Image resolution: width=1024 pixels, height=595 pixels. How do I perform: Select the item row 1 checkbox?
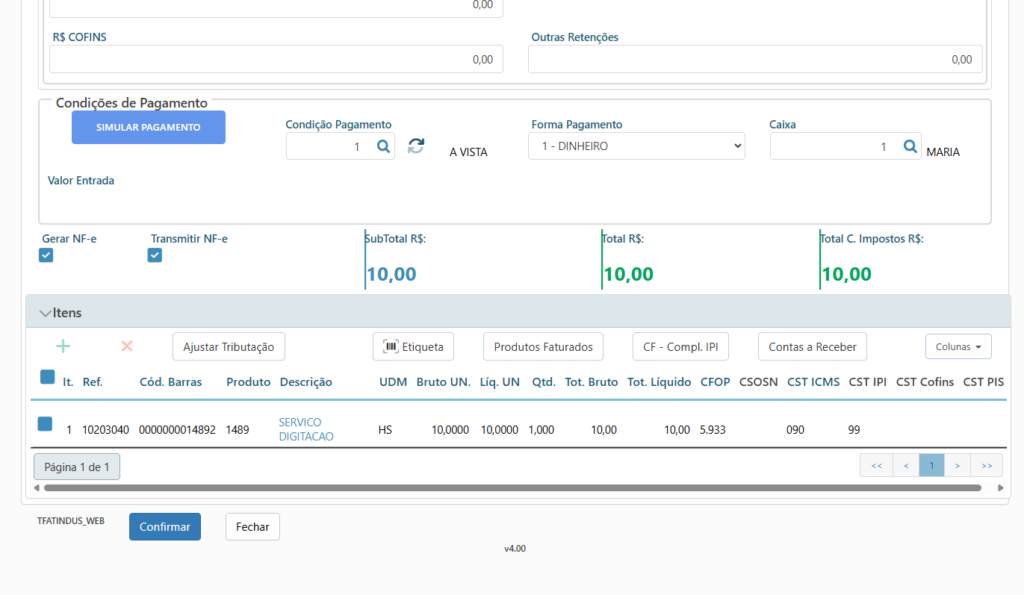[x=45, y=424]
